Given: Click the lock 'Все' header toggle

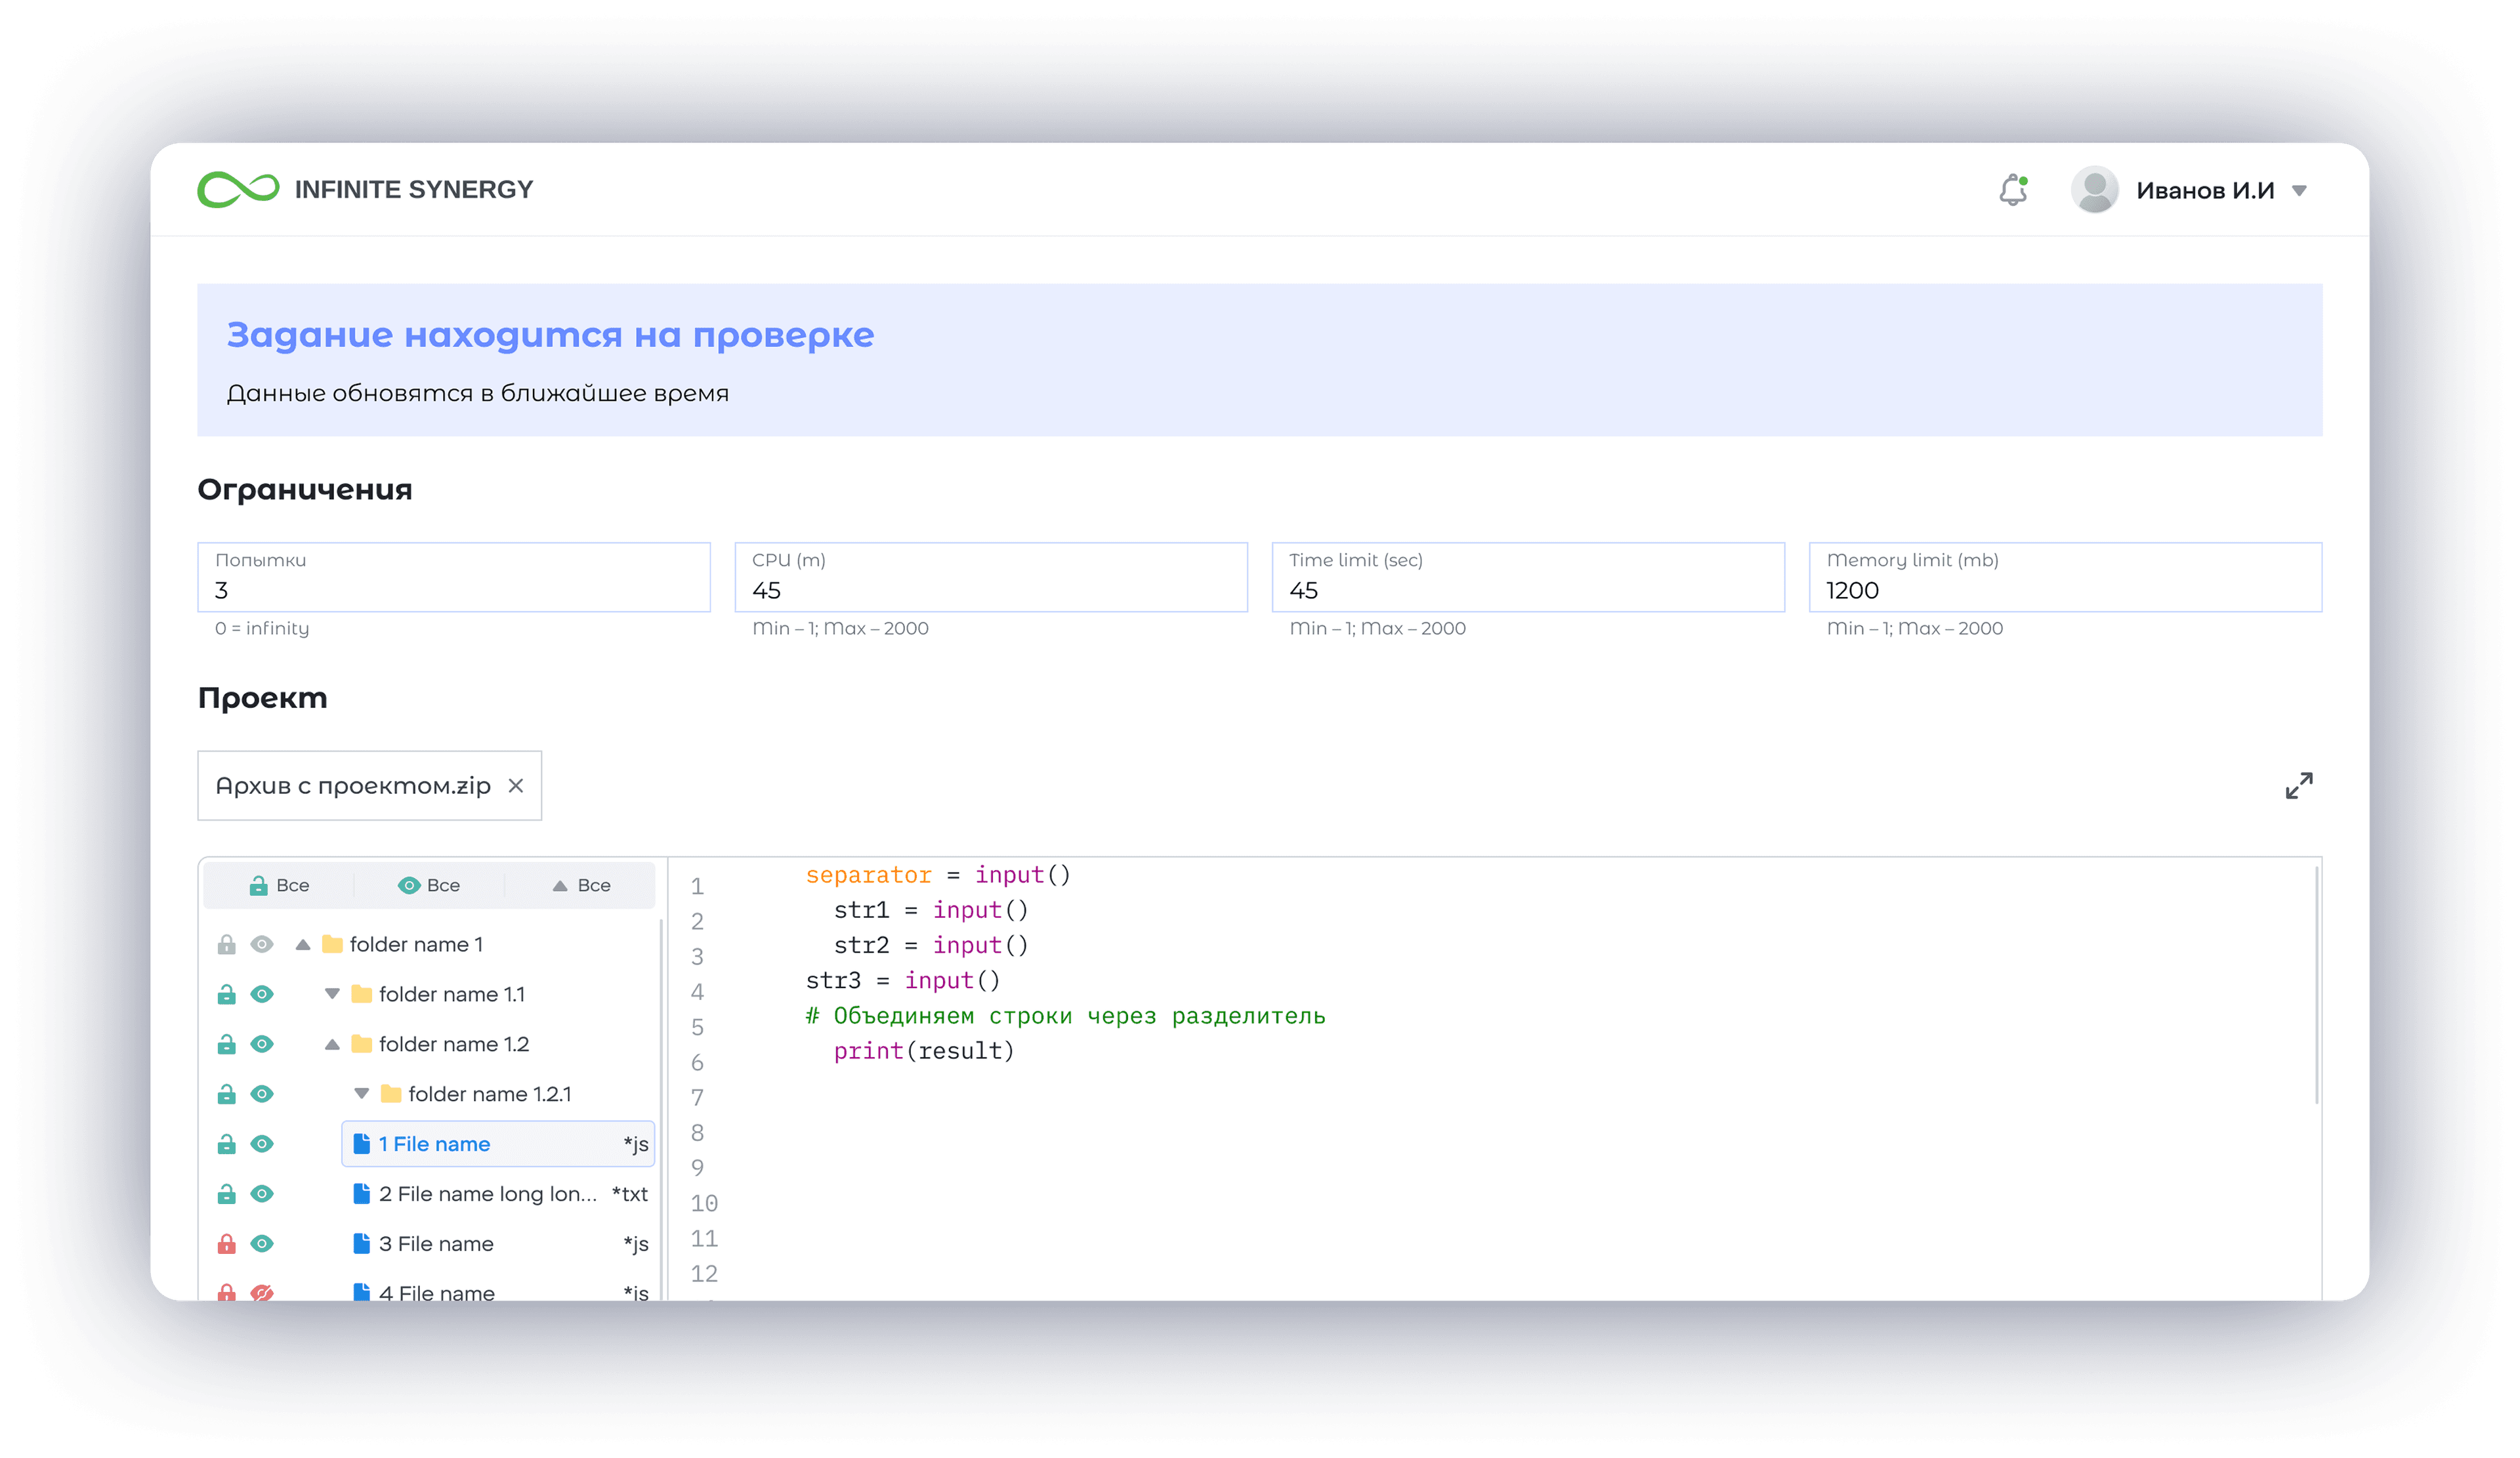Looking at the screenshot, I should pyautogui.click(x=279, y=885).
